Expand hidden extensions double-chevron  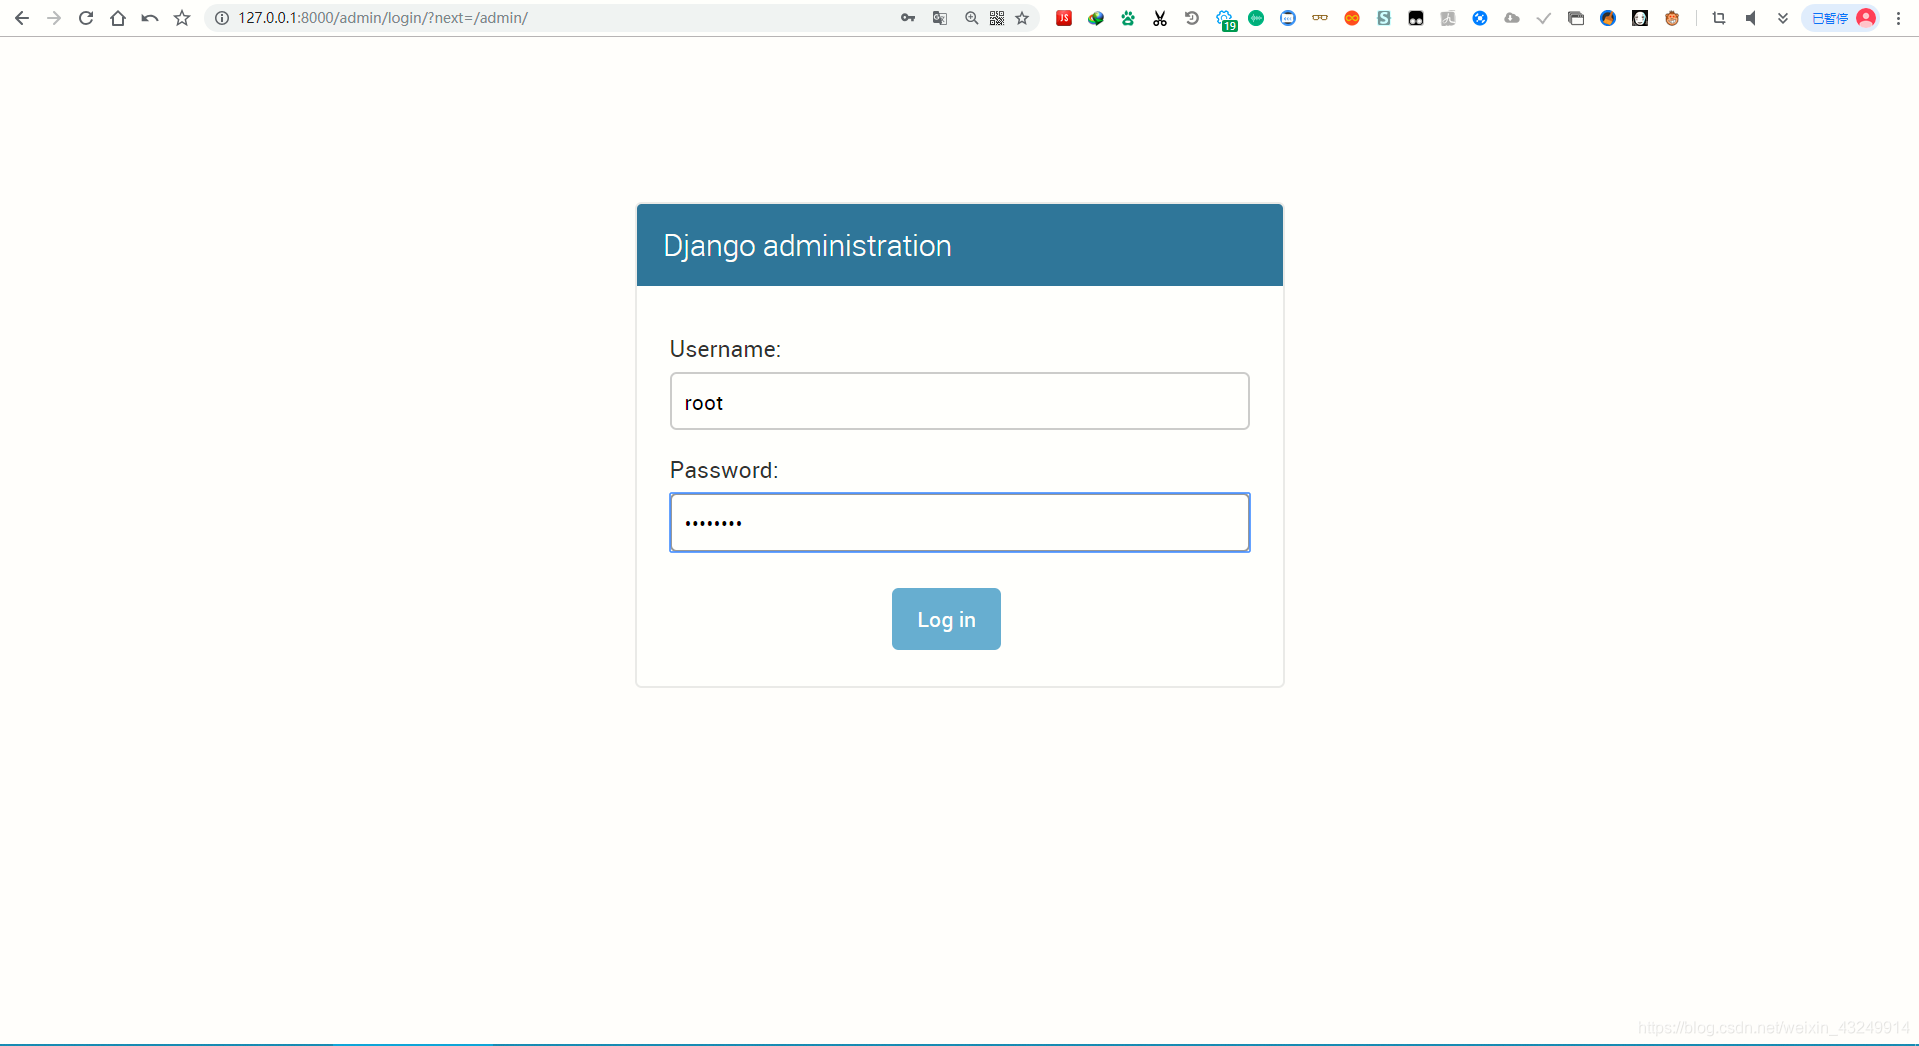[x=1783, y=18]
